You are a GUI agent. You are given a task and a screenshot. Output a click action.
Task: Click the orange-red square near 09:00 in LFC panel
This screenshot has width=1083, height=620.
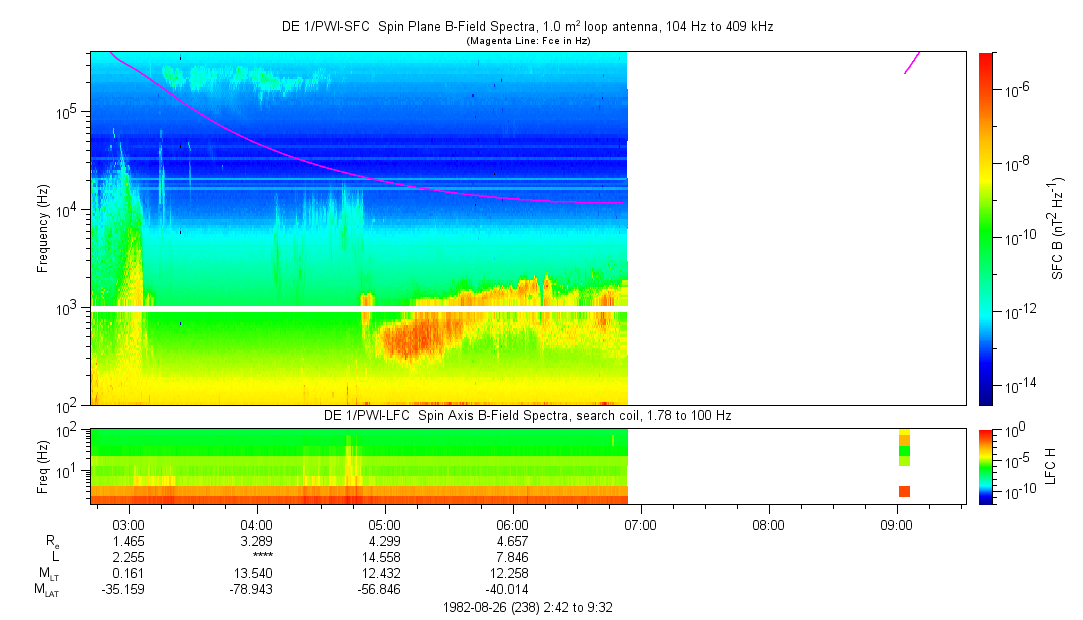coord(904,491)
